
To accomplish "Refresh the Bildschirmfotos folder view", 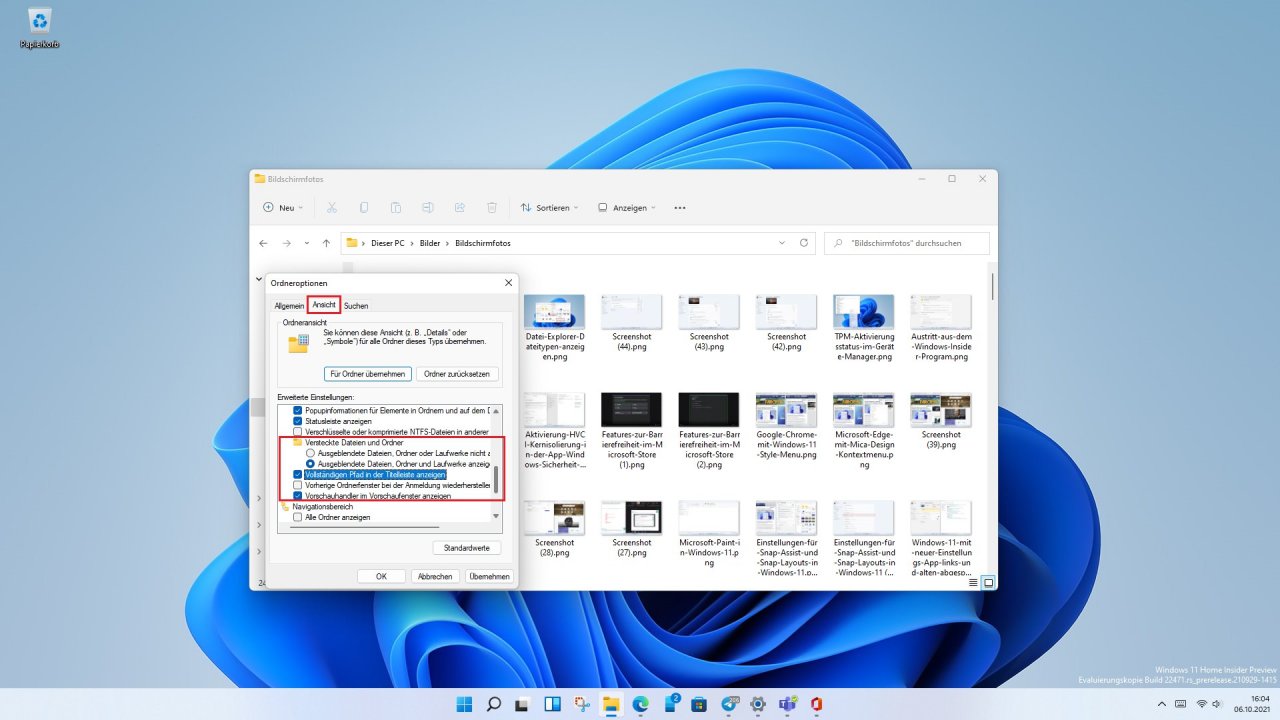I will click(x=804, y=243).
